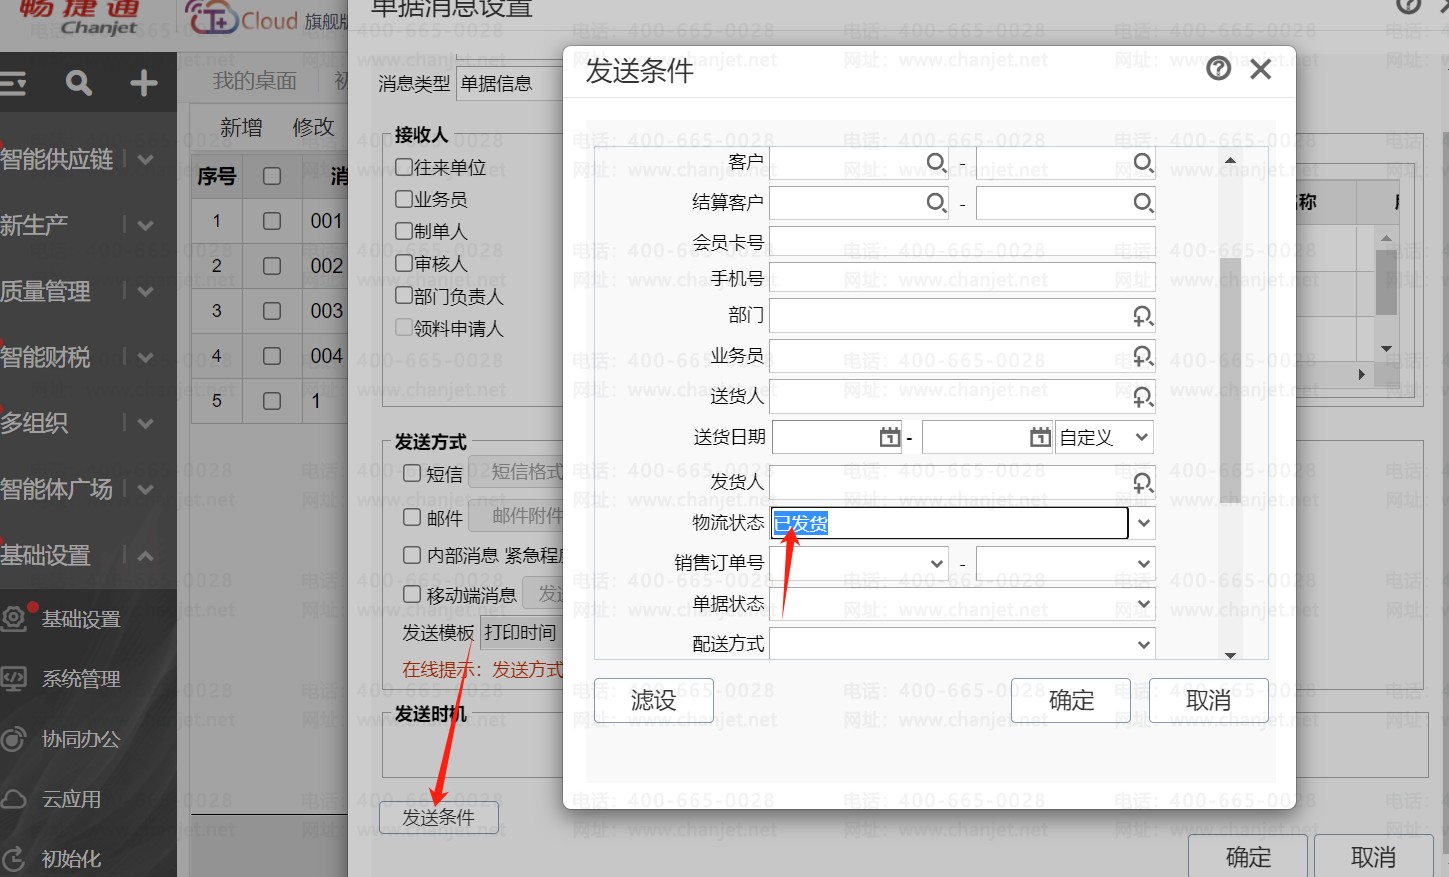
Task: Click 业务员 field lookup icon
Action: click(x=1142, y=356)
